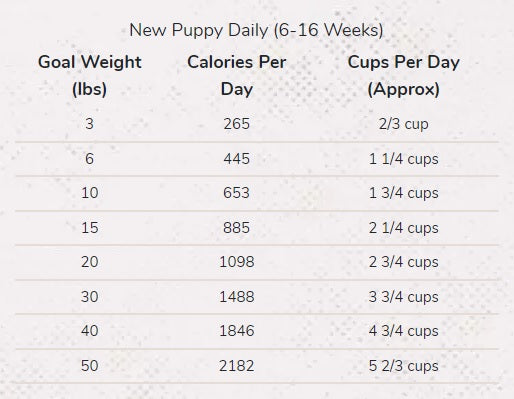Select the Goal Weight (lbs) column header
The width and height of the screenshot is (514, 399).
pos(90,76)
